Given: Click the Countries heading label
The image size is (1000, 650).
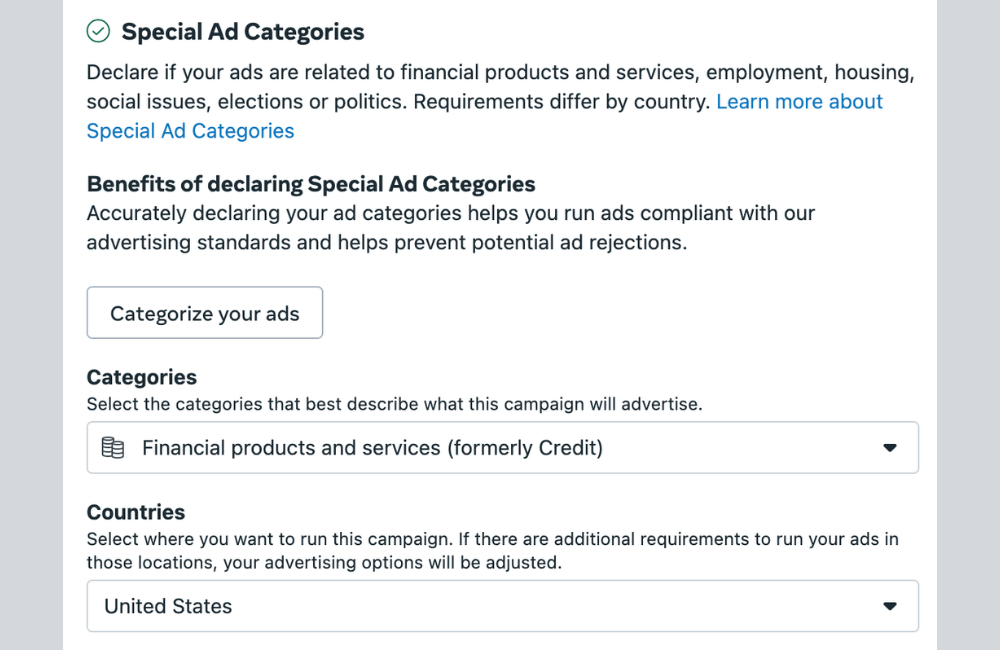Looking at the screenshot, I should coord(135,512).
